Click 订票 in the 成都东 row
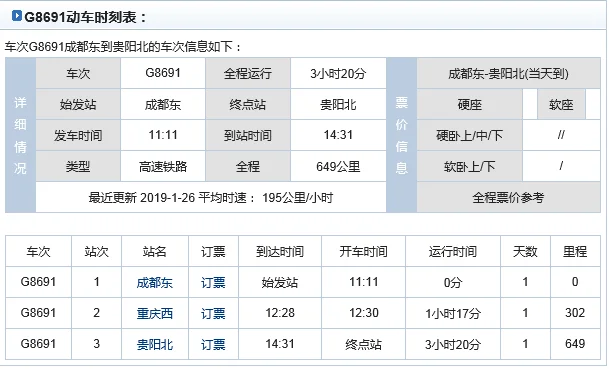The height and width of the screenshot is (369, 609). pyautogui.click(x=213, y=282)
